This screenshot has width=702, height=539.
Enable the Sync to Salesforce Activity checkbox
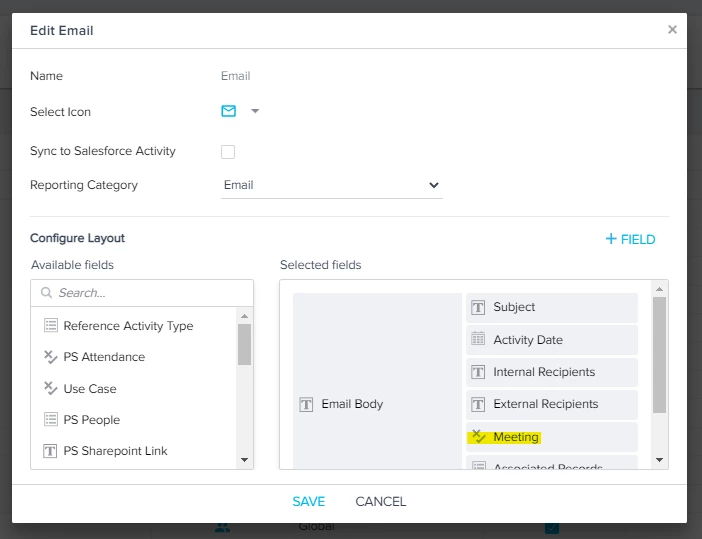tap(228, 152)
